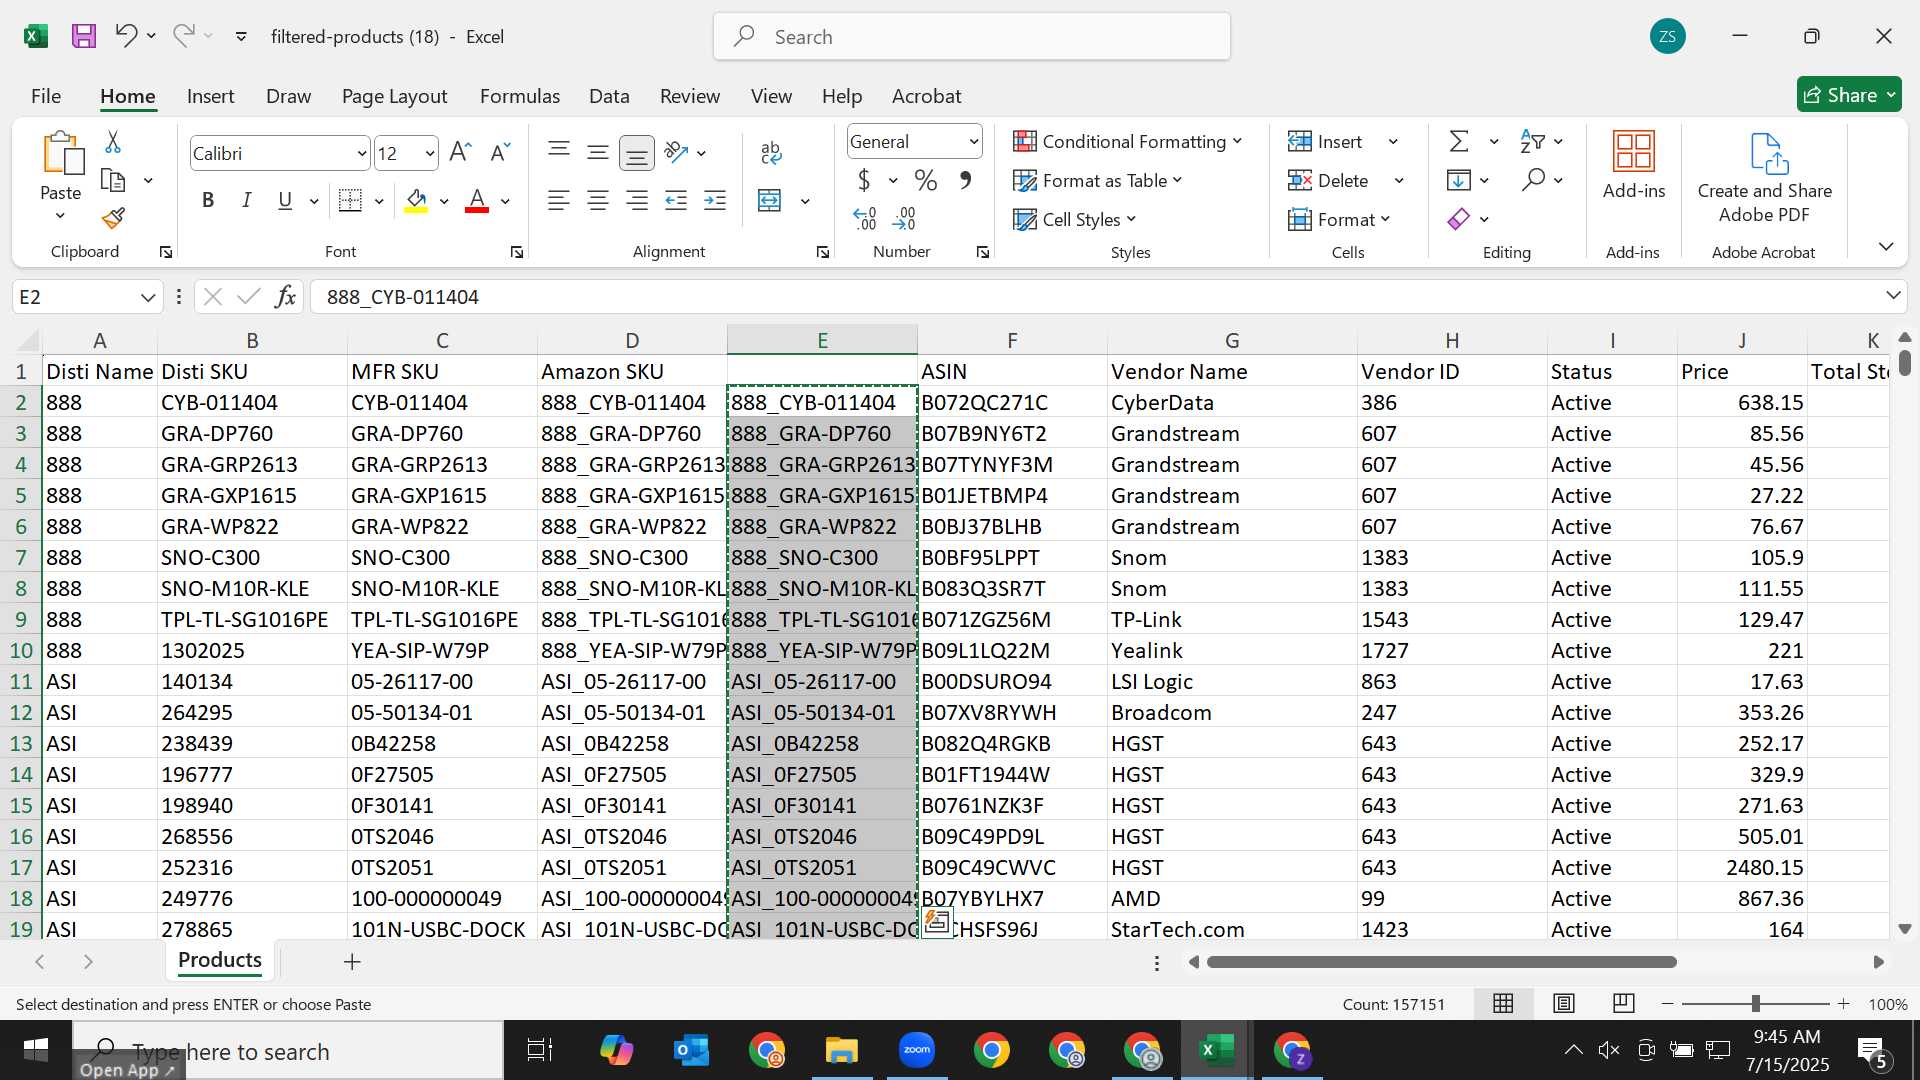Open the General number format dropdown
Screen dimensions: 1920x1080
pos(973,142)
